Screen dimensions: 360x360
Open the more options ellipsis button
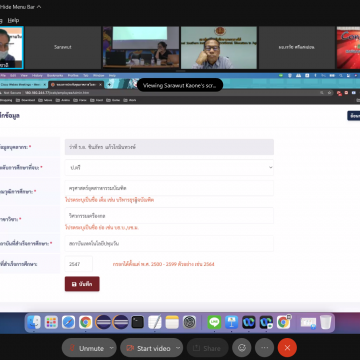tap(265, 348)
